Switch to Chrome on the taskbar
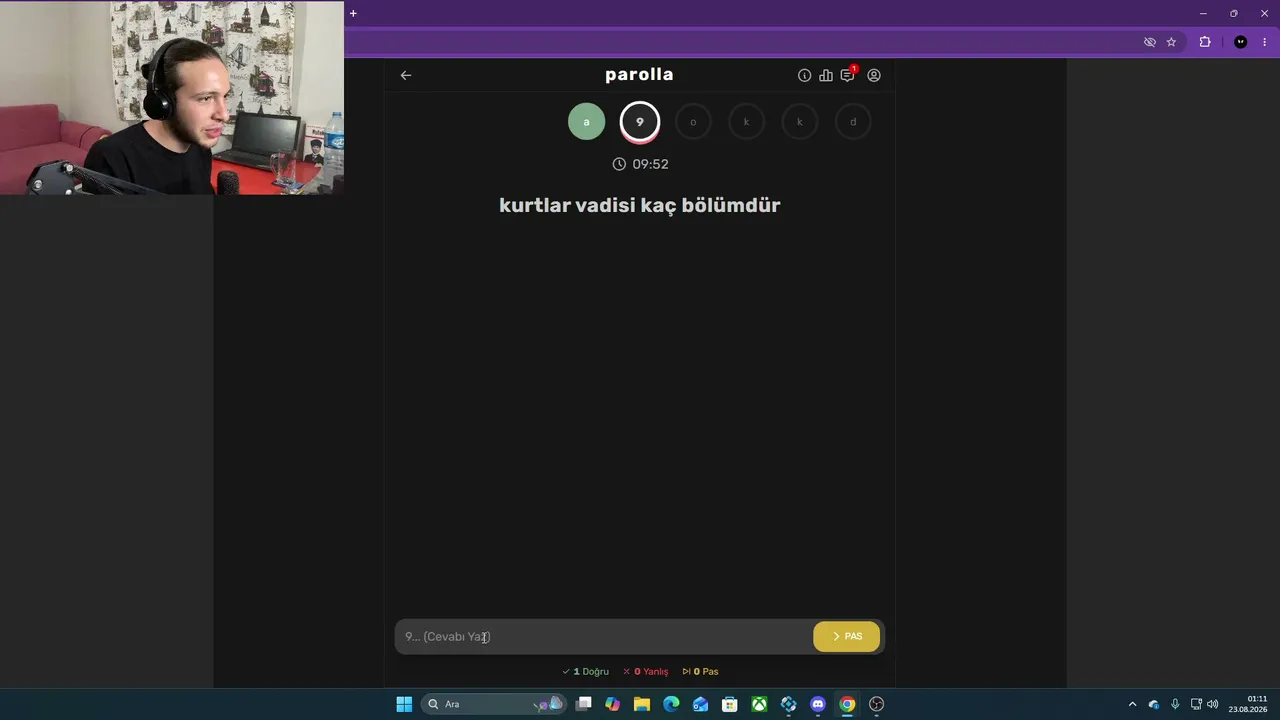Image resolution: width=1280 pixels, height=720 pixels. (x=847, y=704)
